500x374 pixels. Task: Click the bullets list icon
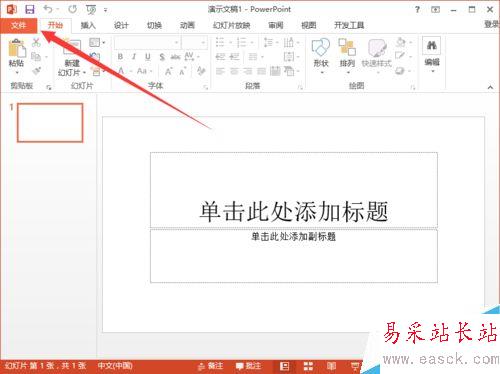click(220, 42)
